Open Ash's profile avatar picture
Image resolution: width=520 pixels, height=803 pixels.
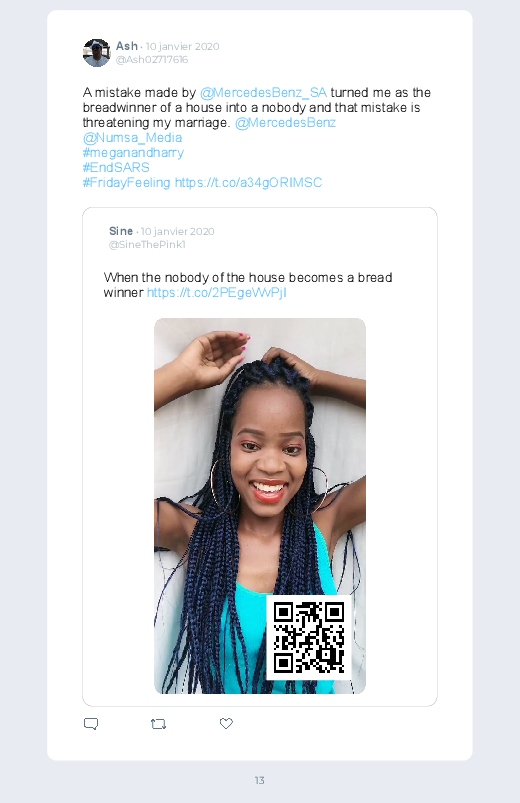pyautogui.click(x=96, y=53)
